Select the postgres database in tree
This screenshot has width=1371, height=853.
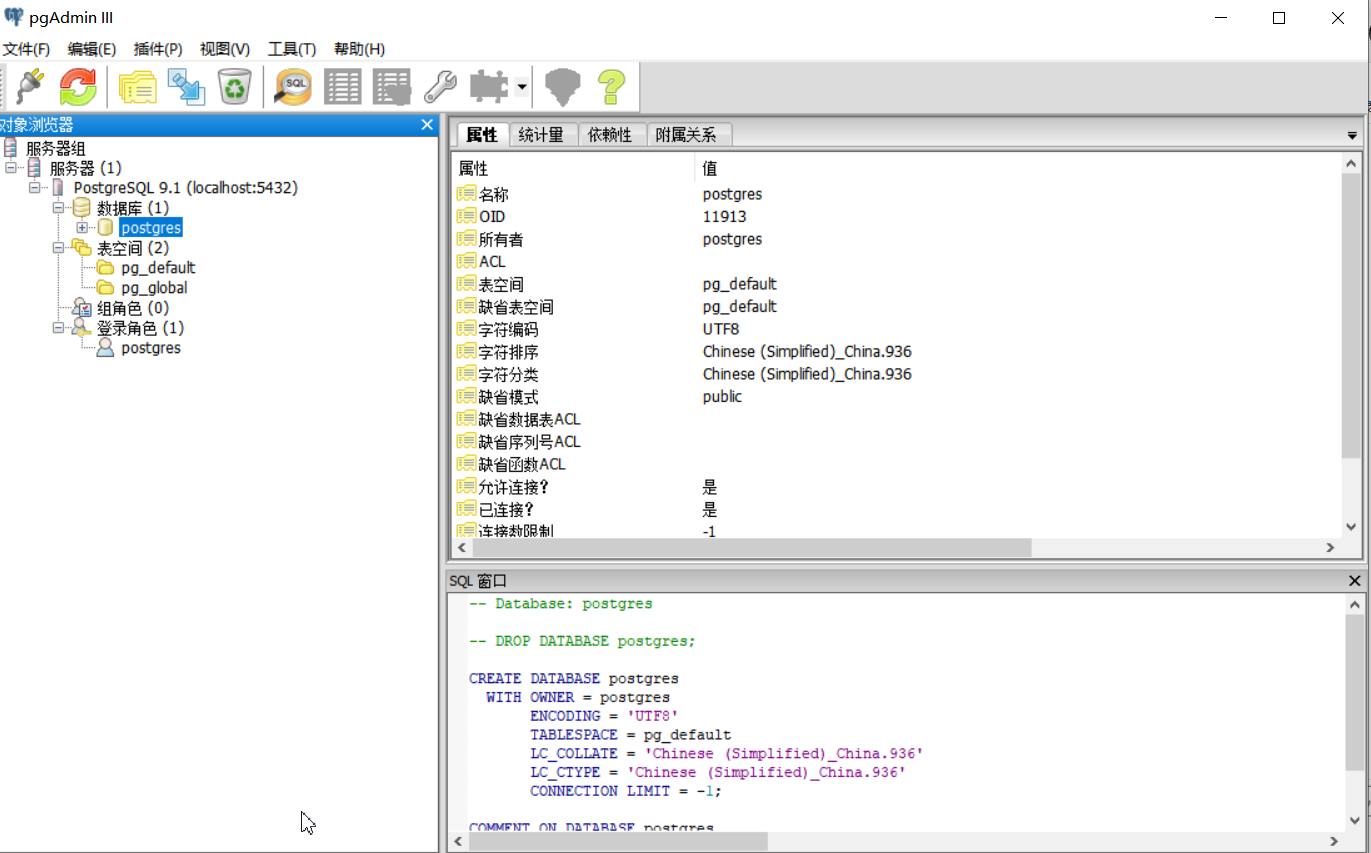[x=151, y=228]
